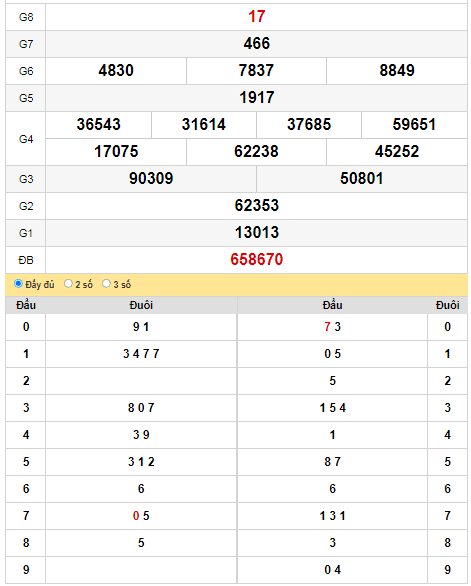Select G2 result 62353
Image resolution: width=471 pixels, height=586 pixels.
tap(256, 205)
